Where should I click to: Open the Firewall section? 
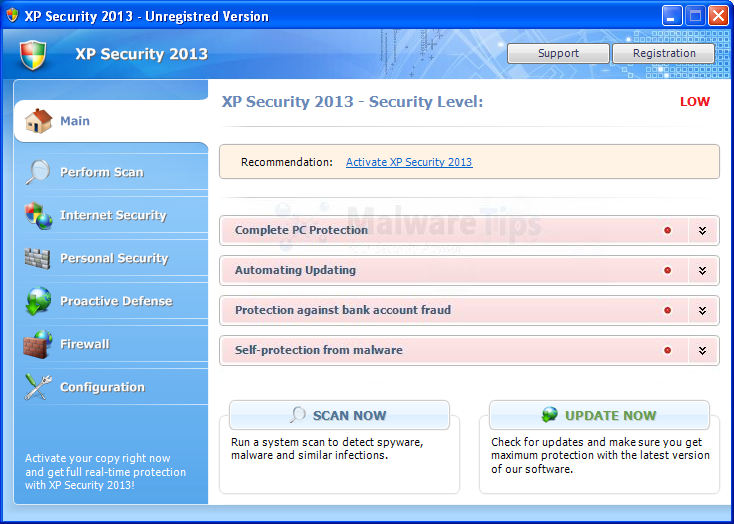(x=111, y=344)
